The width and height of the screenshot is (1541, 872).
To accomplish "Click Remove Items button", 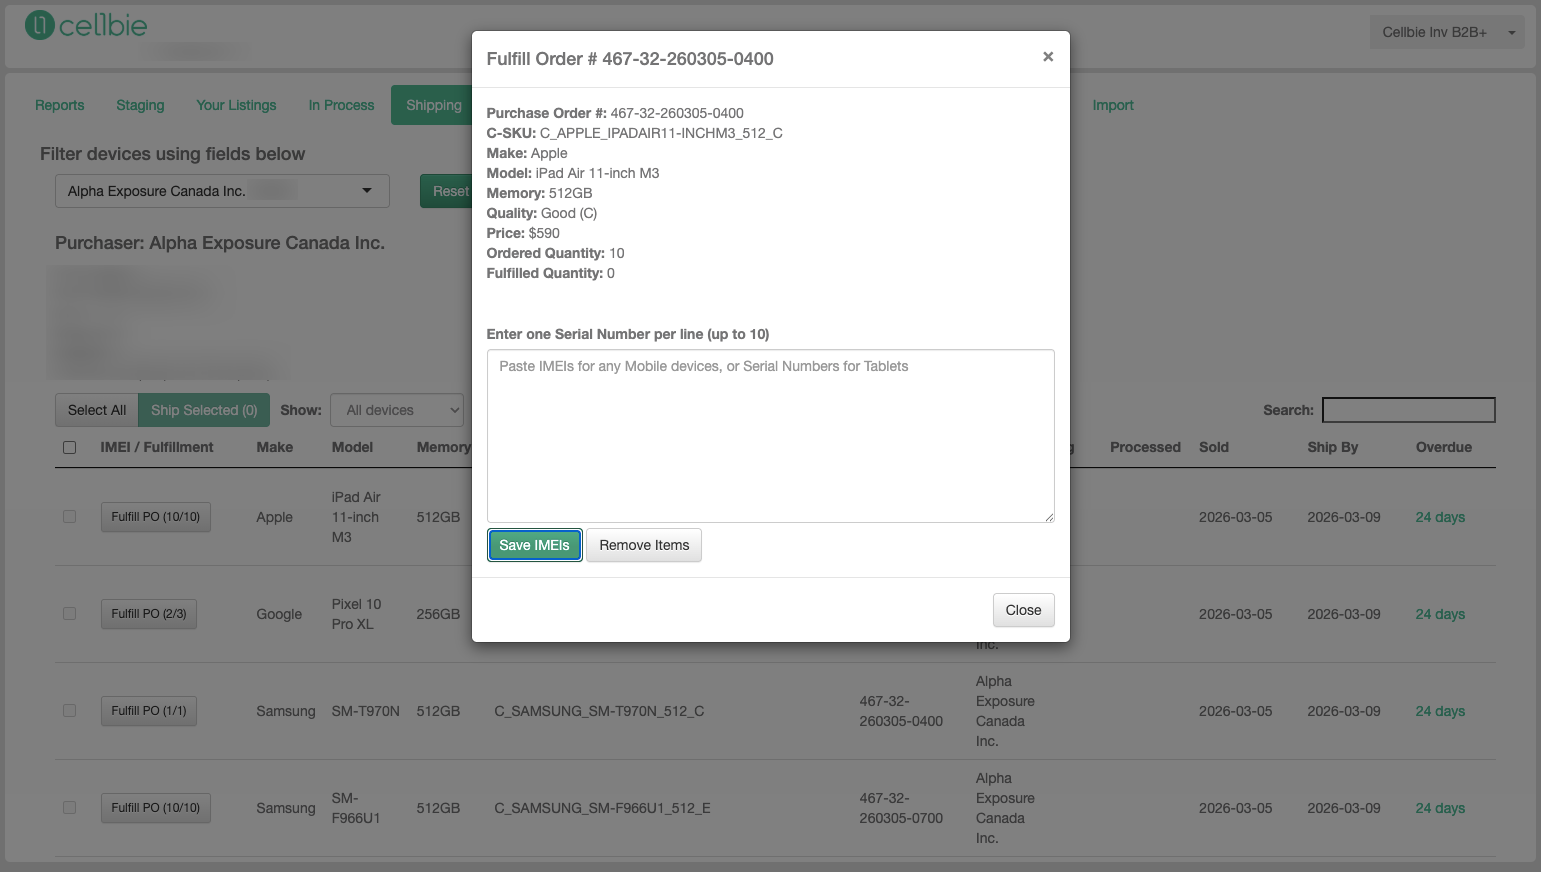I will (x=644, y=545).
